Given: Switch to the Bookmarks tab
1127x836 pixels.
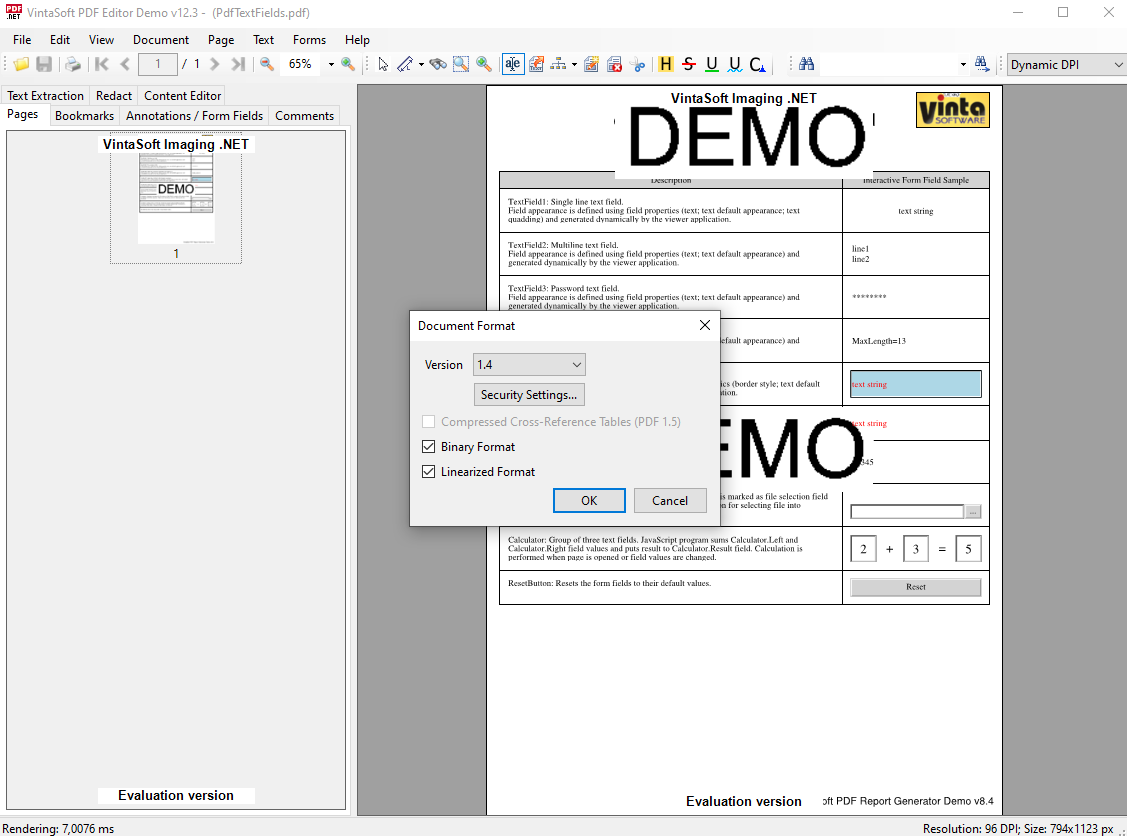Looking at the screenshot, I should tap(84, 116).
